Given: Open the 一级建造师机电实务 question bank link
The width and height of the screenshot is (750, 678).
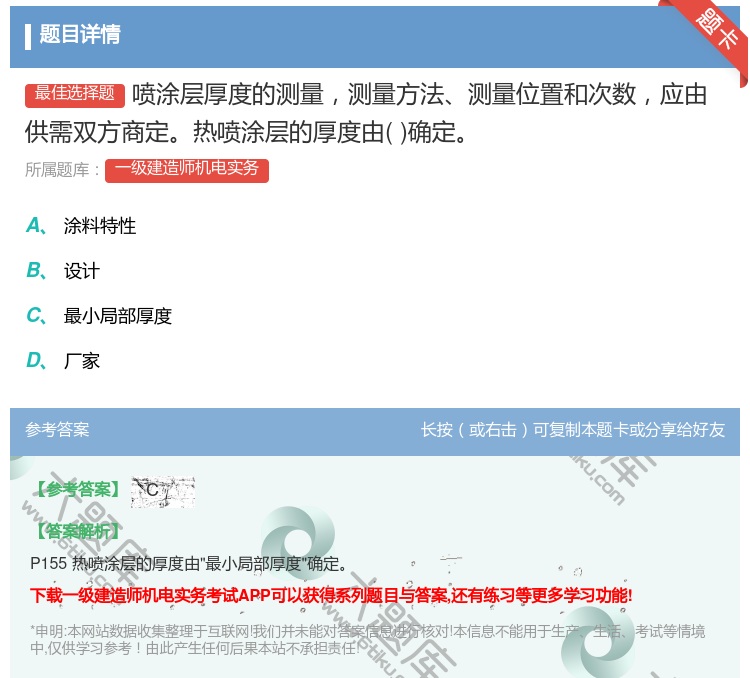Looking at the screenshot, I should coord(187,169).
